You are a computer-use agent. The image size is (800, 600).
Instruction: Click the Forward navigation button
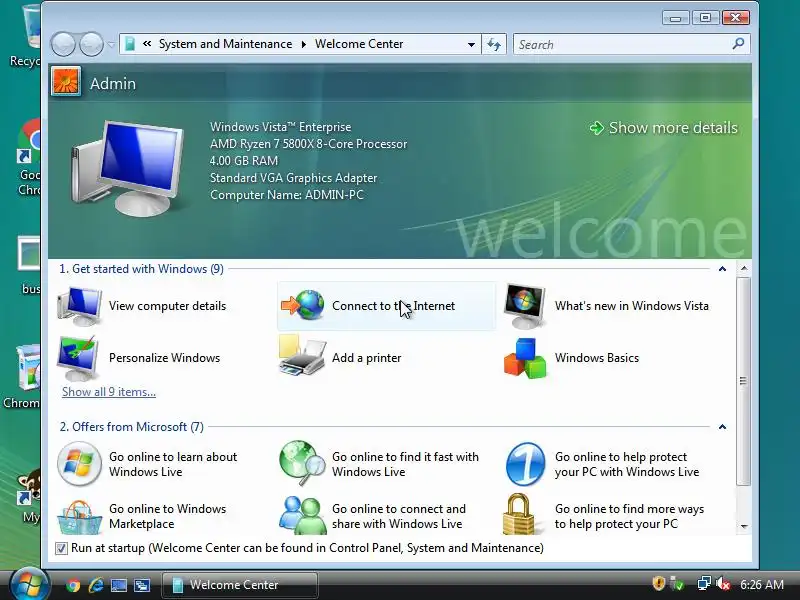(x=91, y=44)
